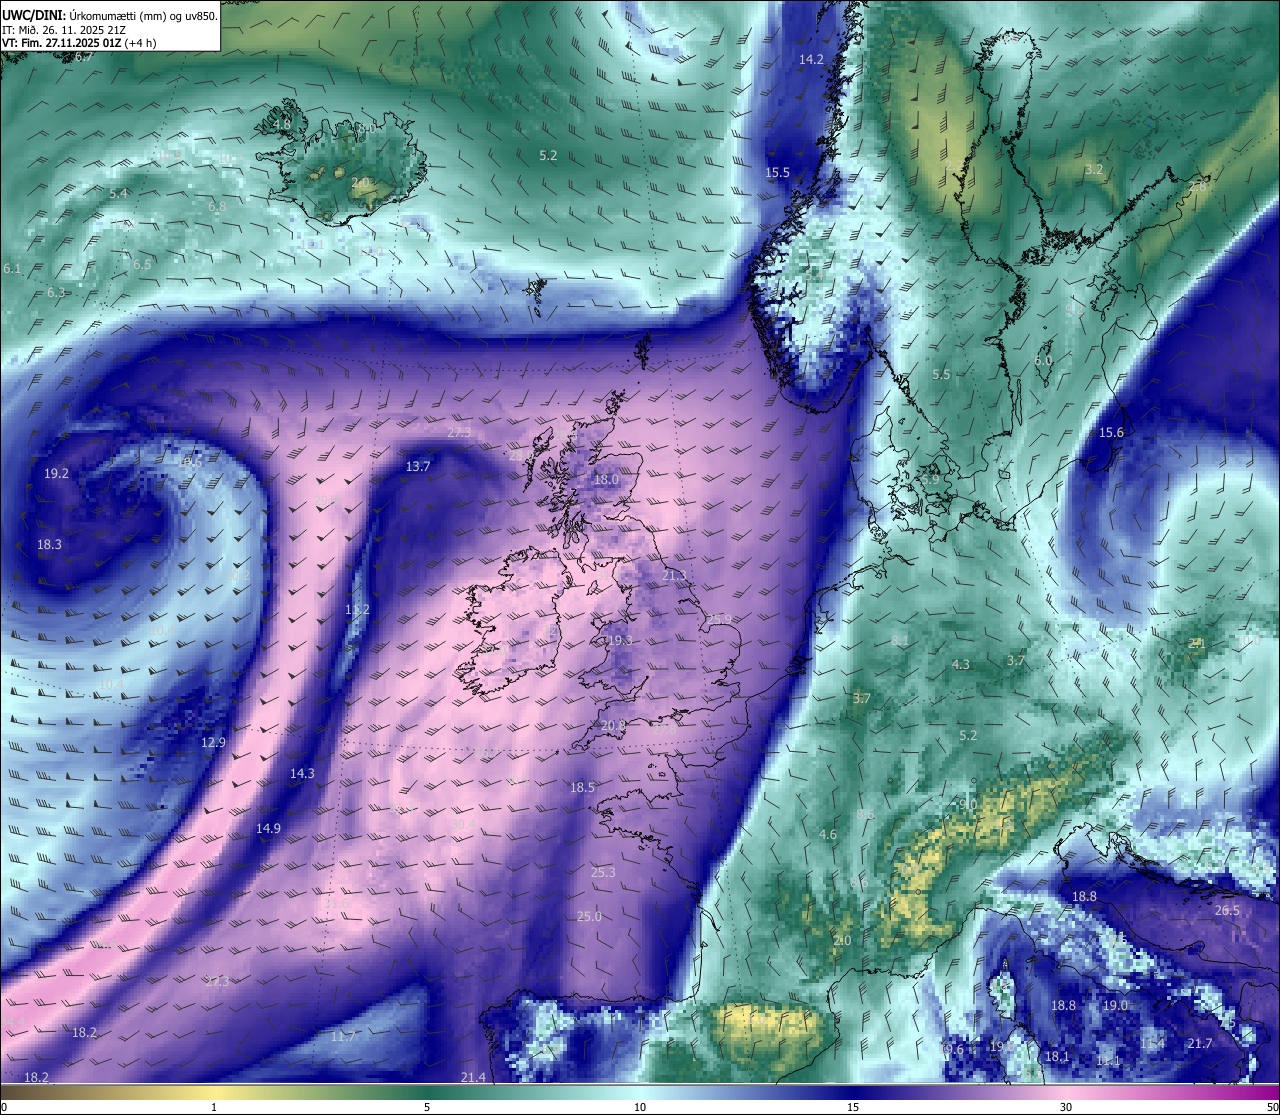
Task: Click the value '14.3' in the Atlantic
Action: click(302, 773)
